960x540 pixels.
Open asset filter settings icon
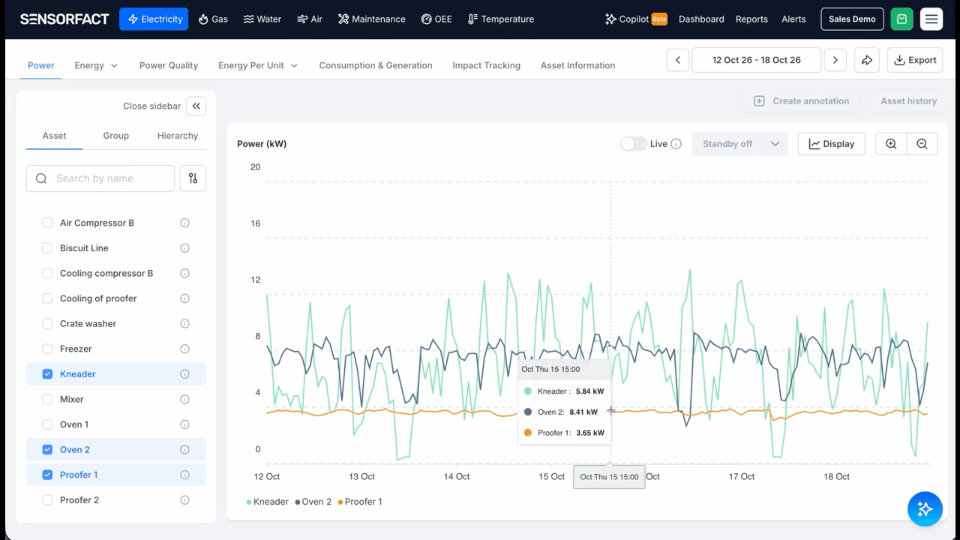pos(193,178)
